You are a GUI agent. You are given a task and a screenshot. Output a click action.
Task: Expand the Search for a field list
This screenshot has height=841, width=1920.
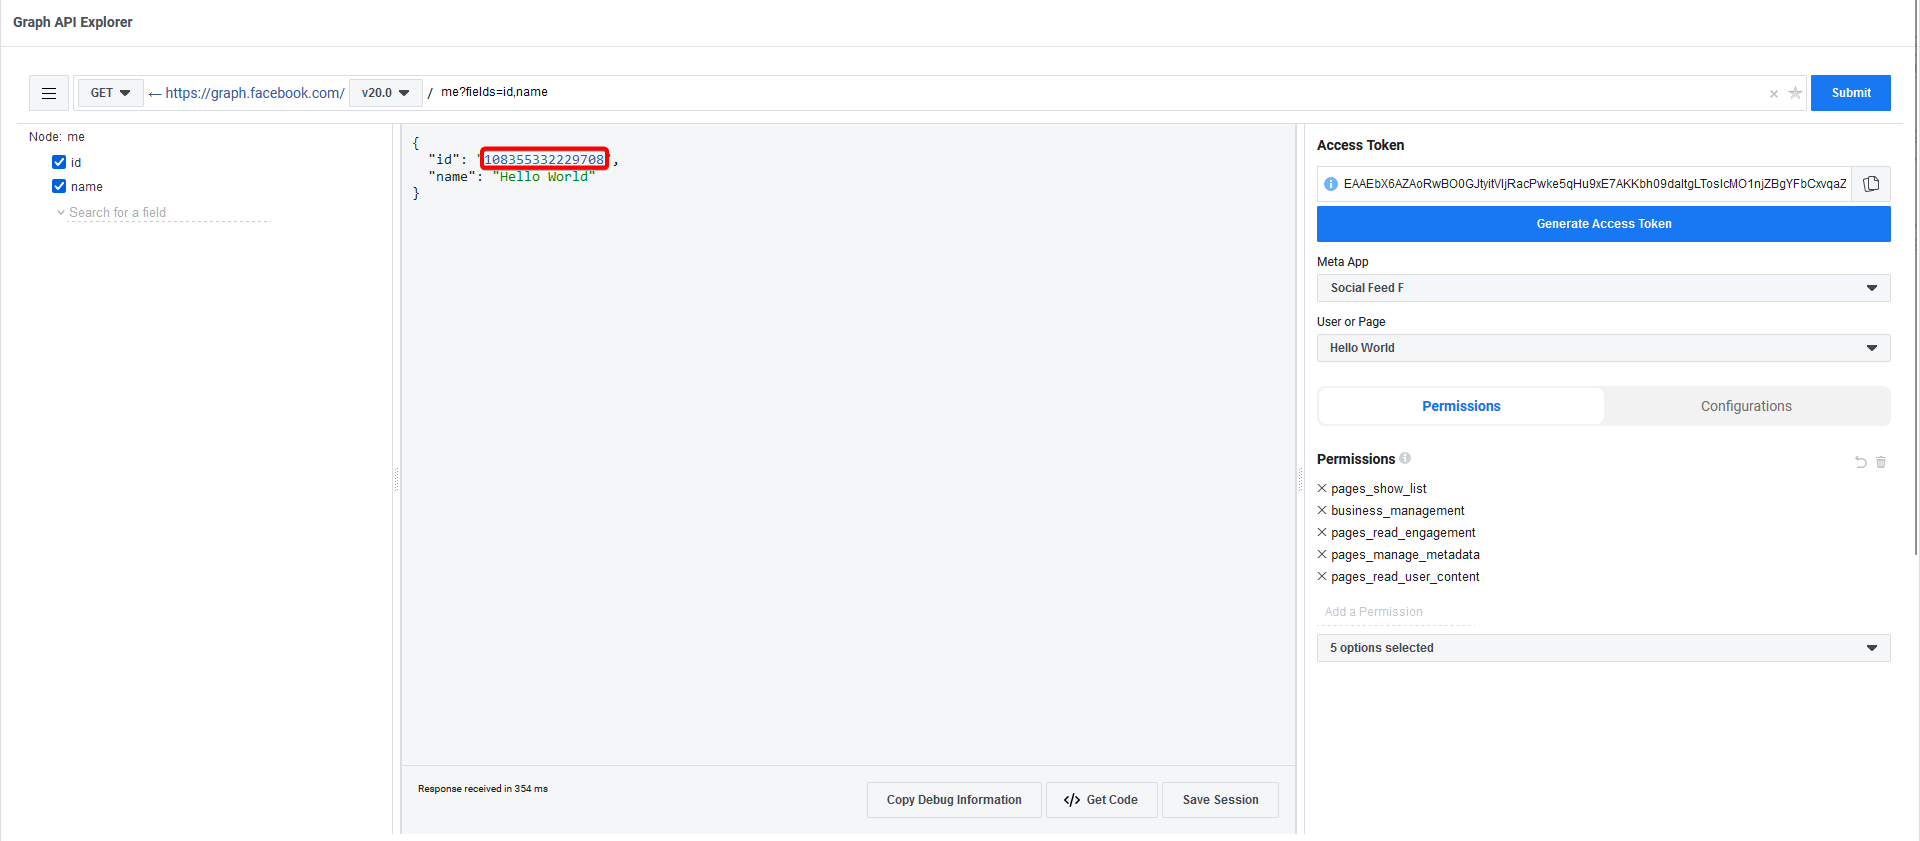click(61, 213)
